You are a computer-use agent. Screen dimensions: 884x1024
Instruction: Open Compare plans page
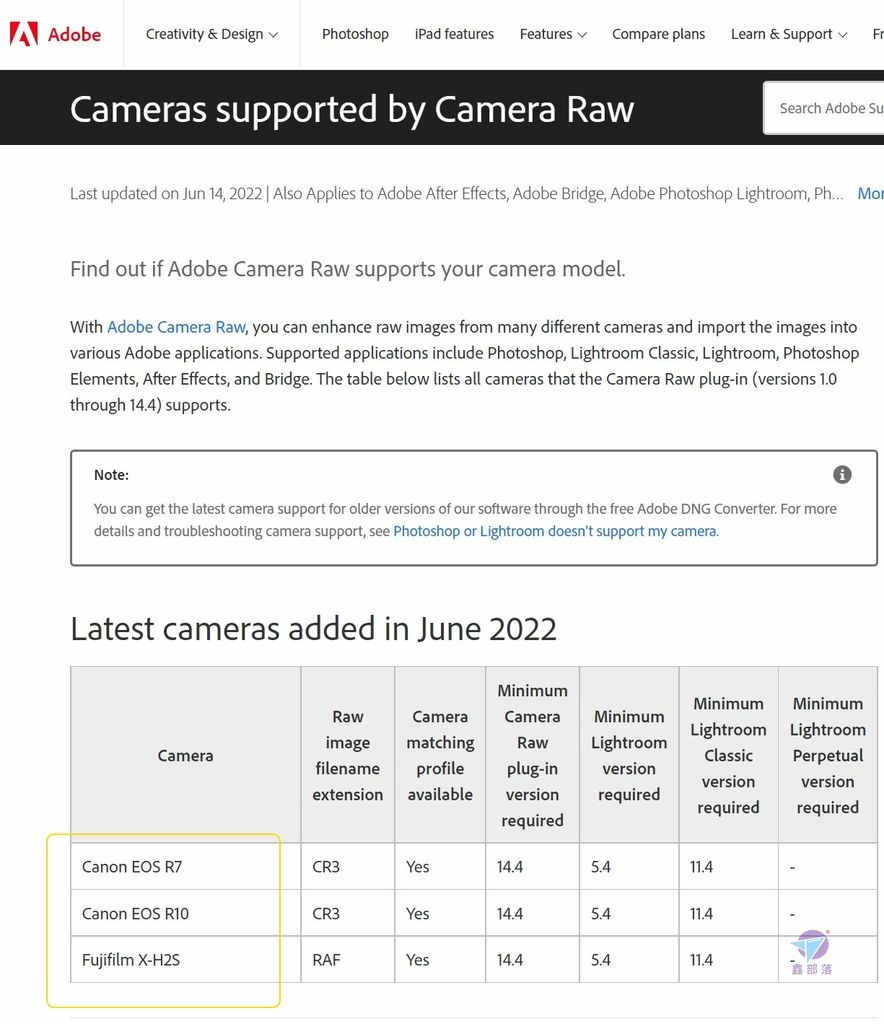(658, 34)
